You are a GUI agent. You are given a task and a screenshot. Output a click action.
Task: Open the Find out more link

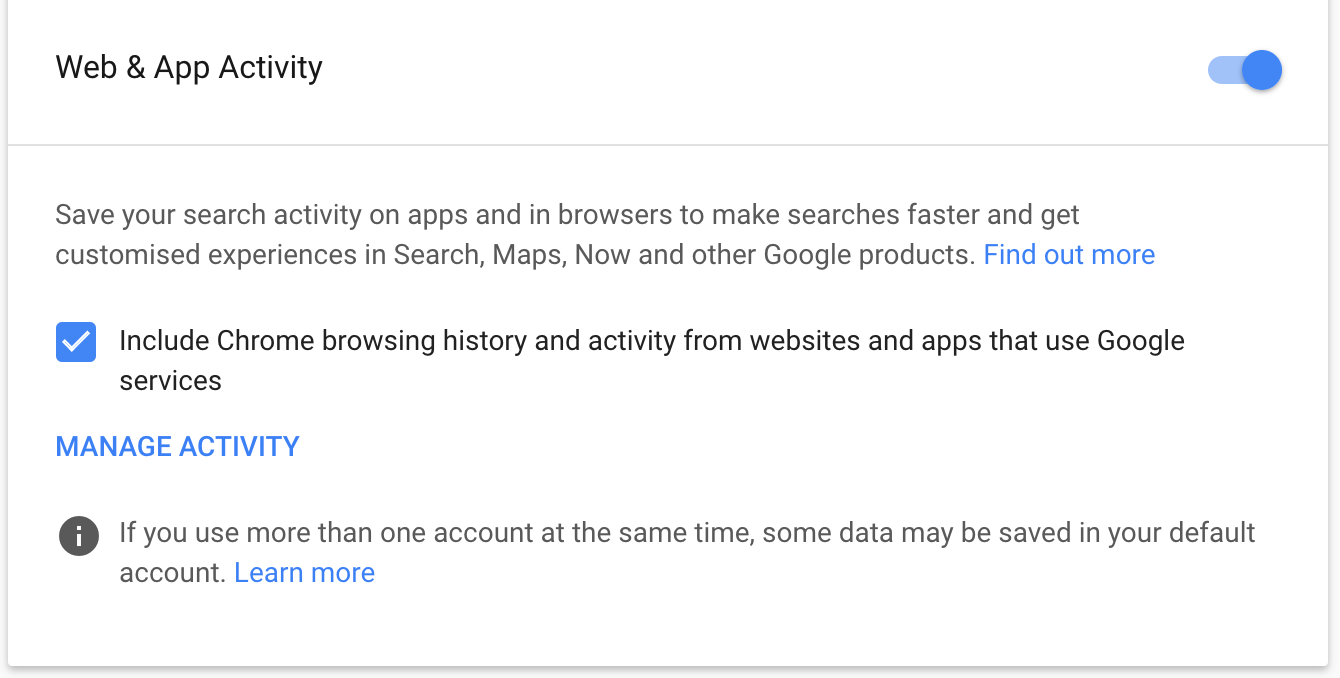point(1069,255)
